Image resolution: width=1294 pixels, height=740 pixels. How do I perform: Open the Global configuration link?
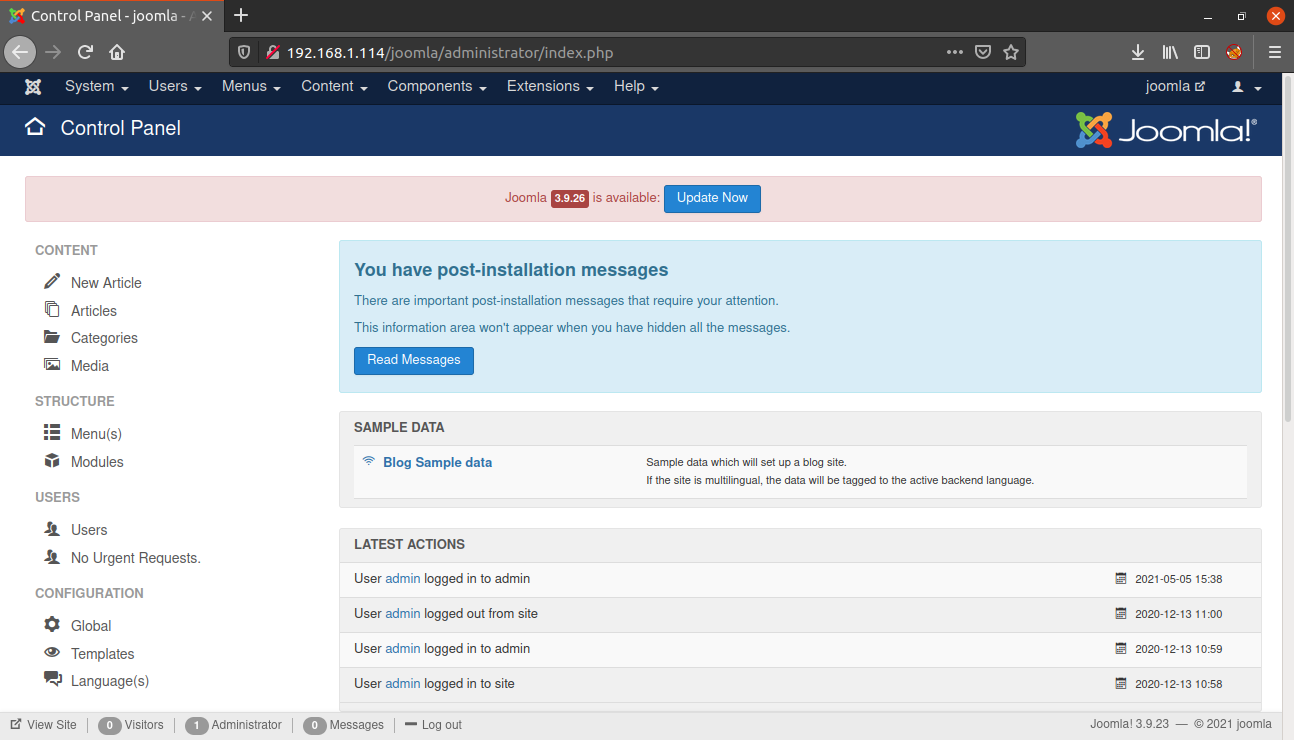pyautogui.click(x=91, y=626)
